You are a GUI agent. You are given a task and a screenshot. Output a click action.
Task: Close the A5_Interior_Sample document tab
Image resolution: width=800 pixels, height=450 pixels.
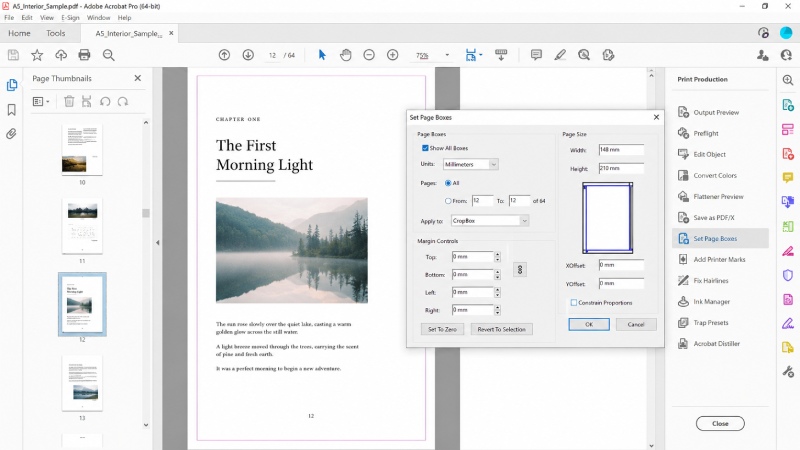point(171,33)
